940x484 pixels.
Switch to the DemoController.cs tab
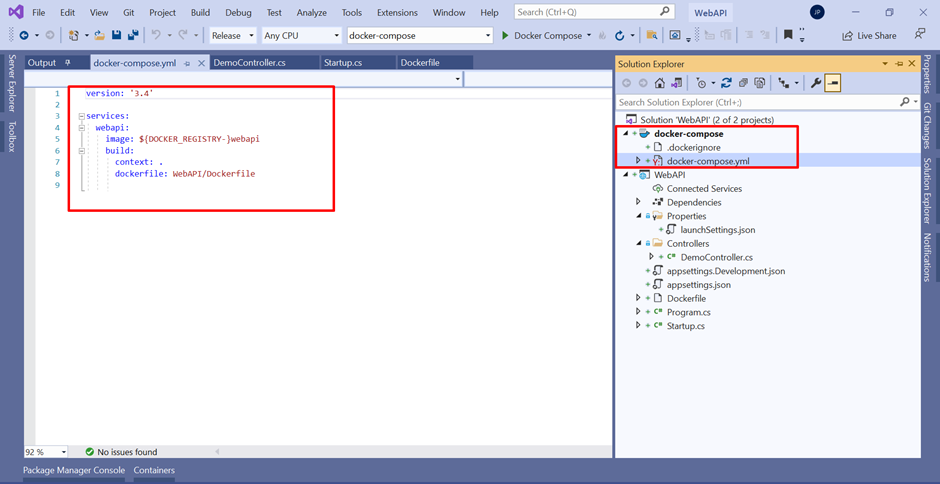[249, 63]
